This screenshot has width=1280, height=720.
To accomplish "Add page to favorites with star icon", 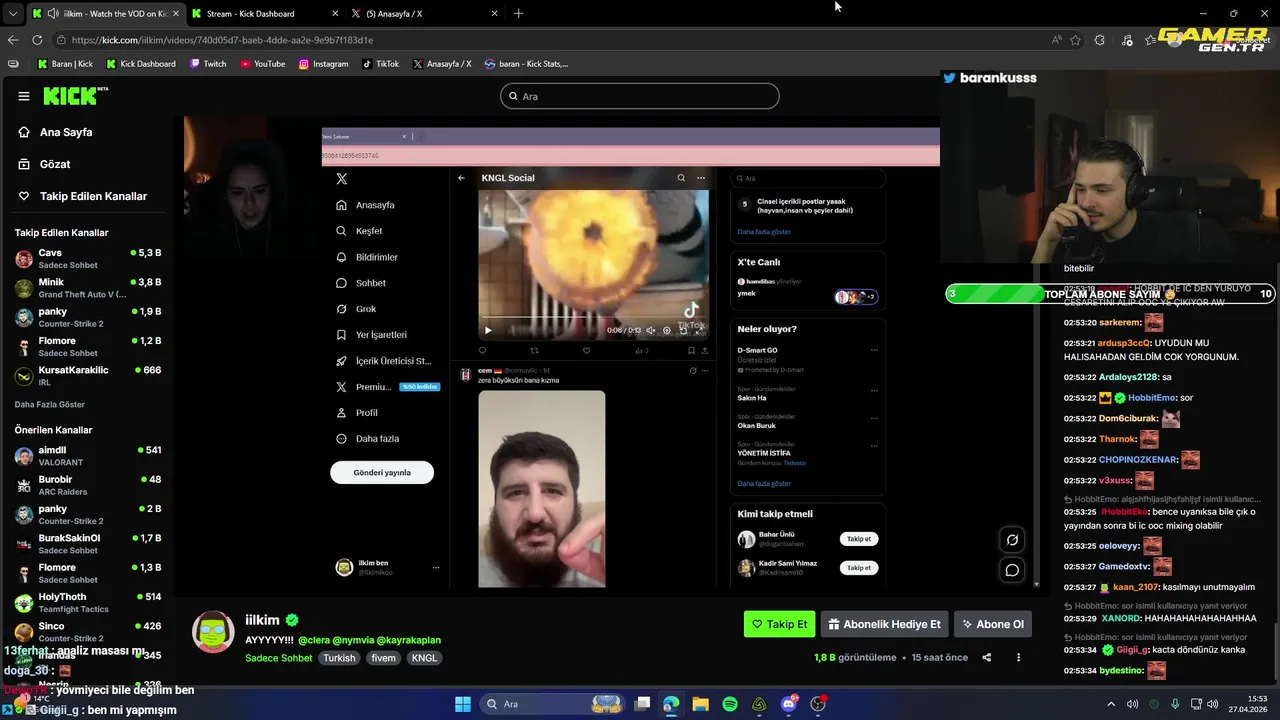I will coord(1076,40).
